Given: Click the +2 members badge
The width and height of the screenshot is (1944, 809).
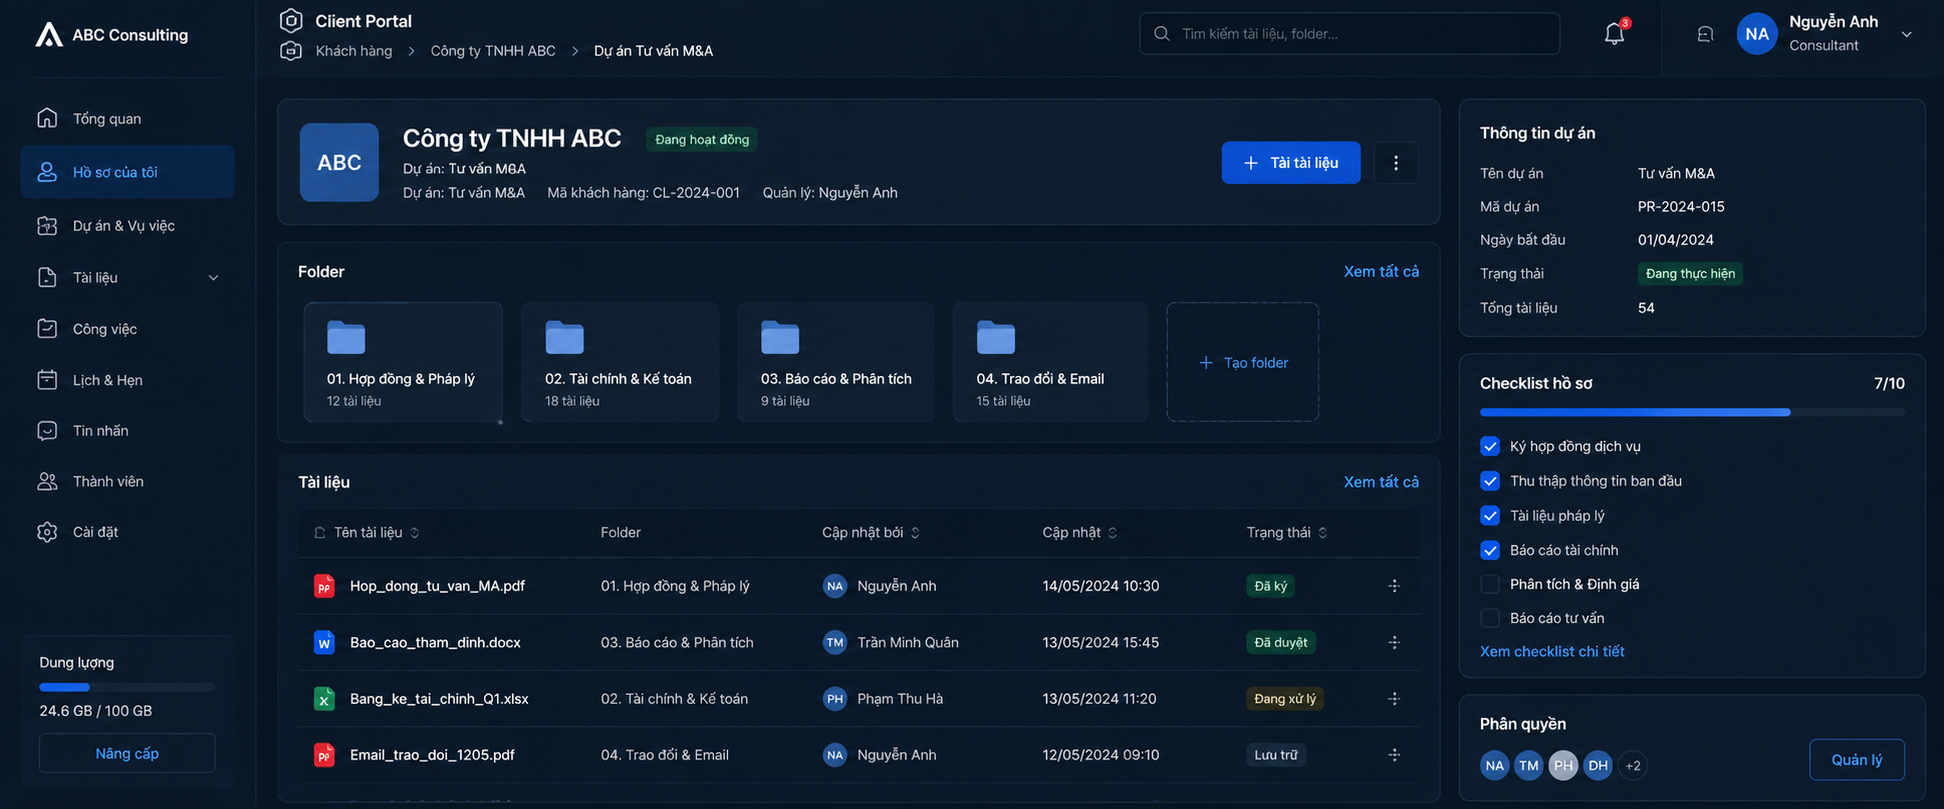Looking at the screenshot, I should coord(1633,766).
